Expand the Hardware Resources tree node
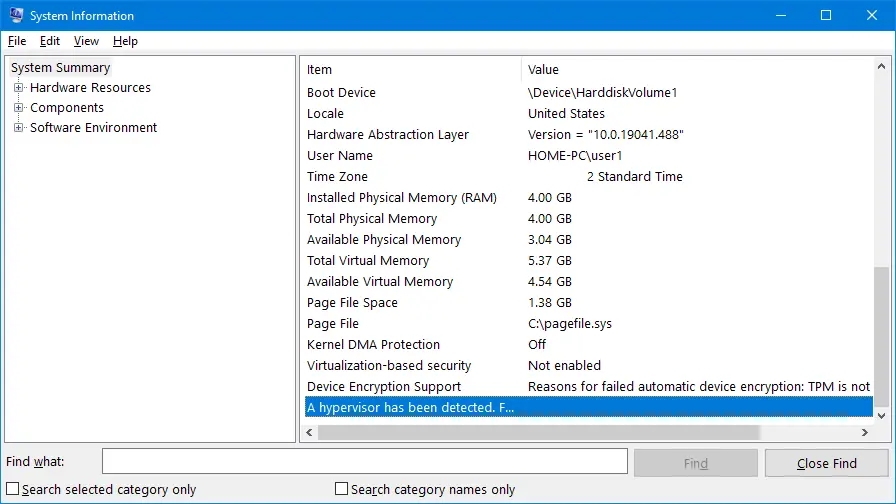Viewport: 896px width, 504px height. (x=18, y=88)
